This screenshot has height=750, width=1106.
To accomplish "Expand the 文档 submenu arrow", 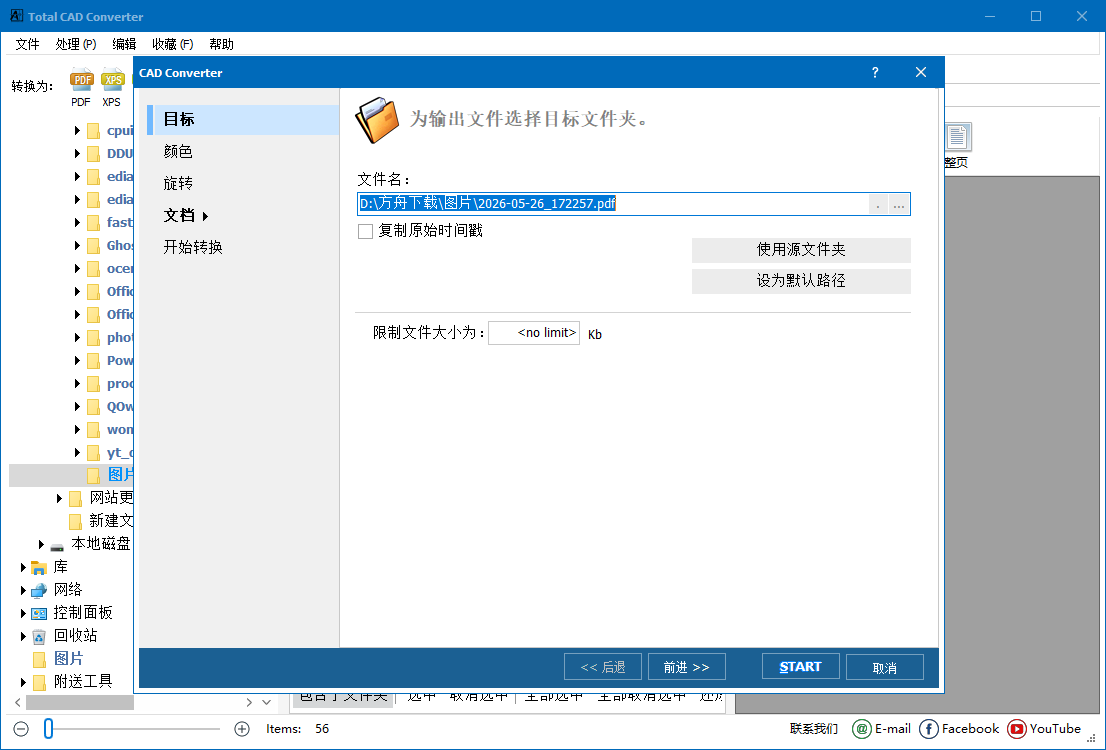I will [205, 216].
